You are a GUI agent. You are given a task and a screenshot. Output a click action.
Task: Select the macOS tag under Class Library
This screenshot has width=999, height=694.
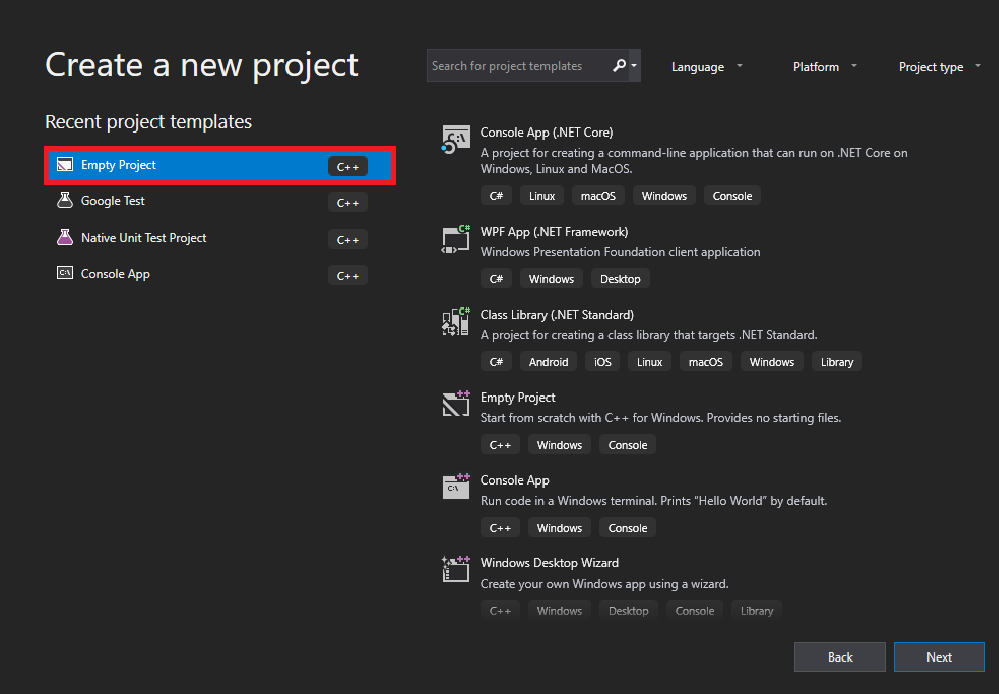click(x=705, y=361)
